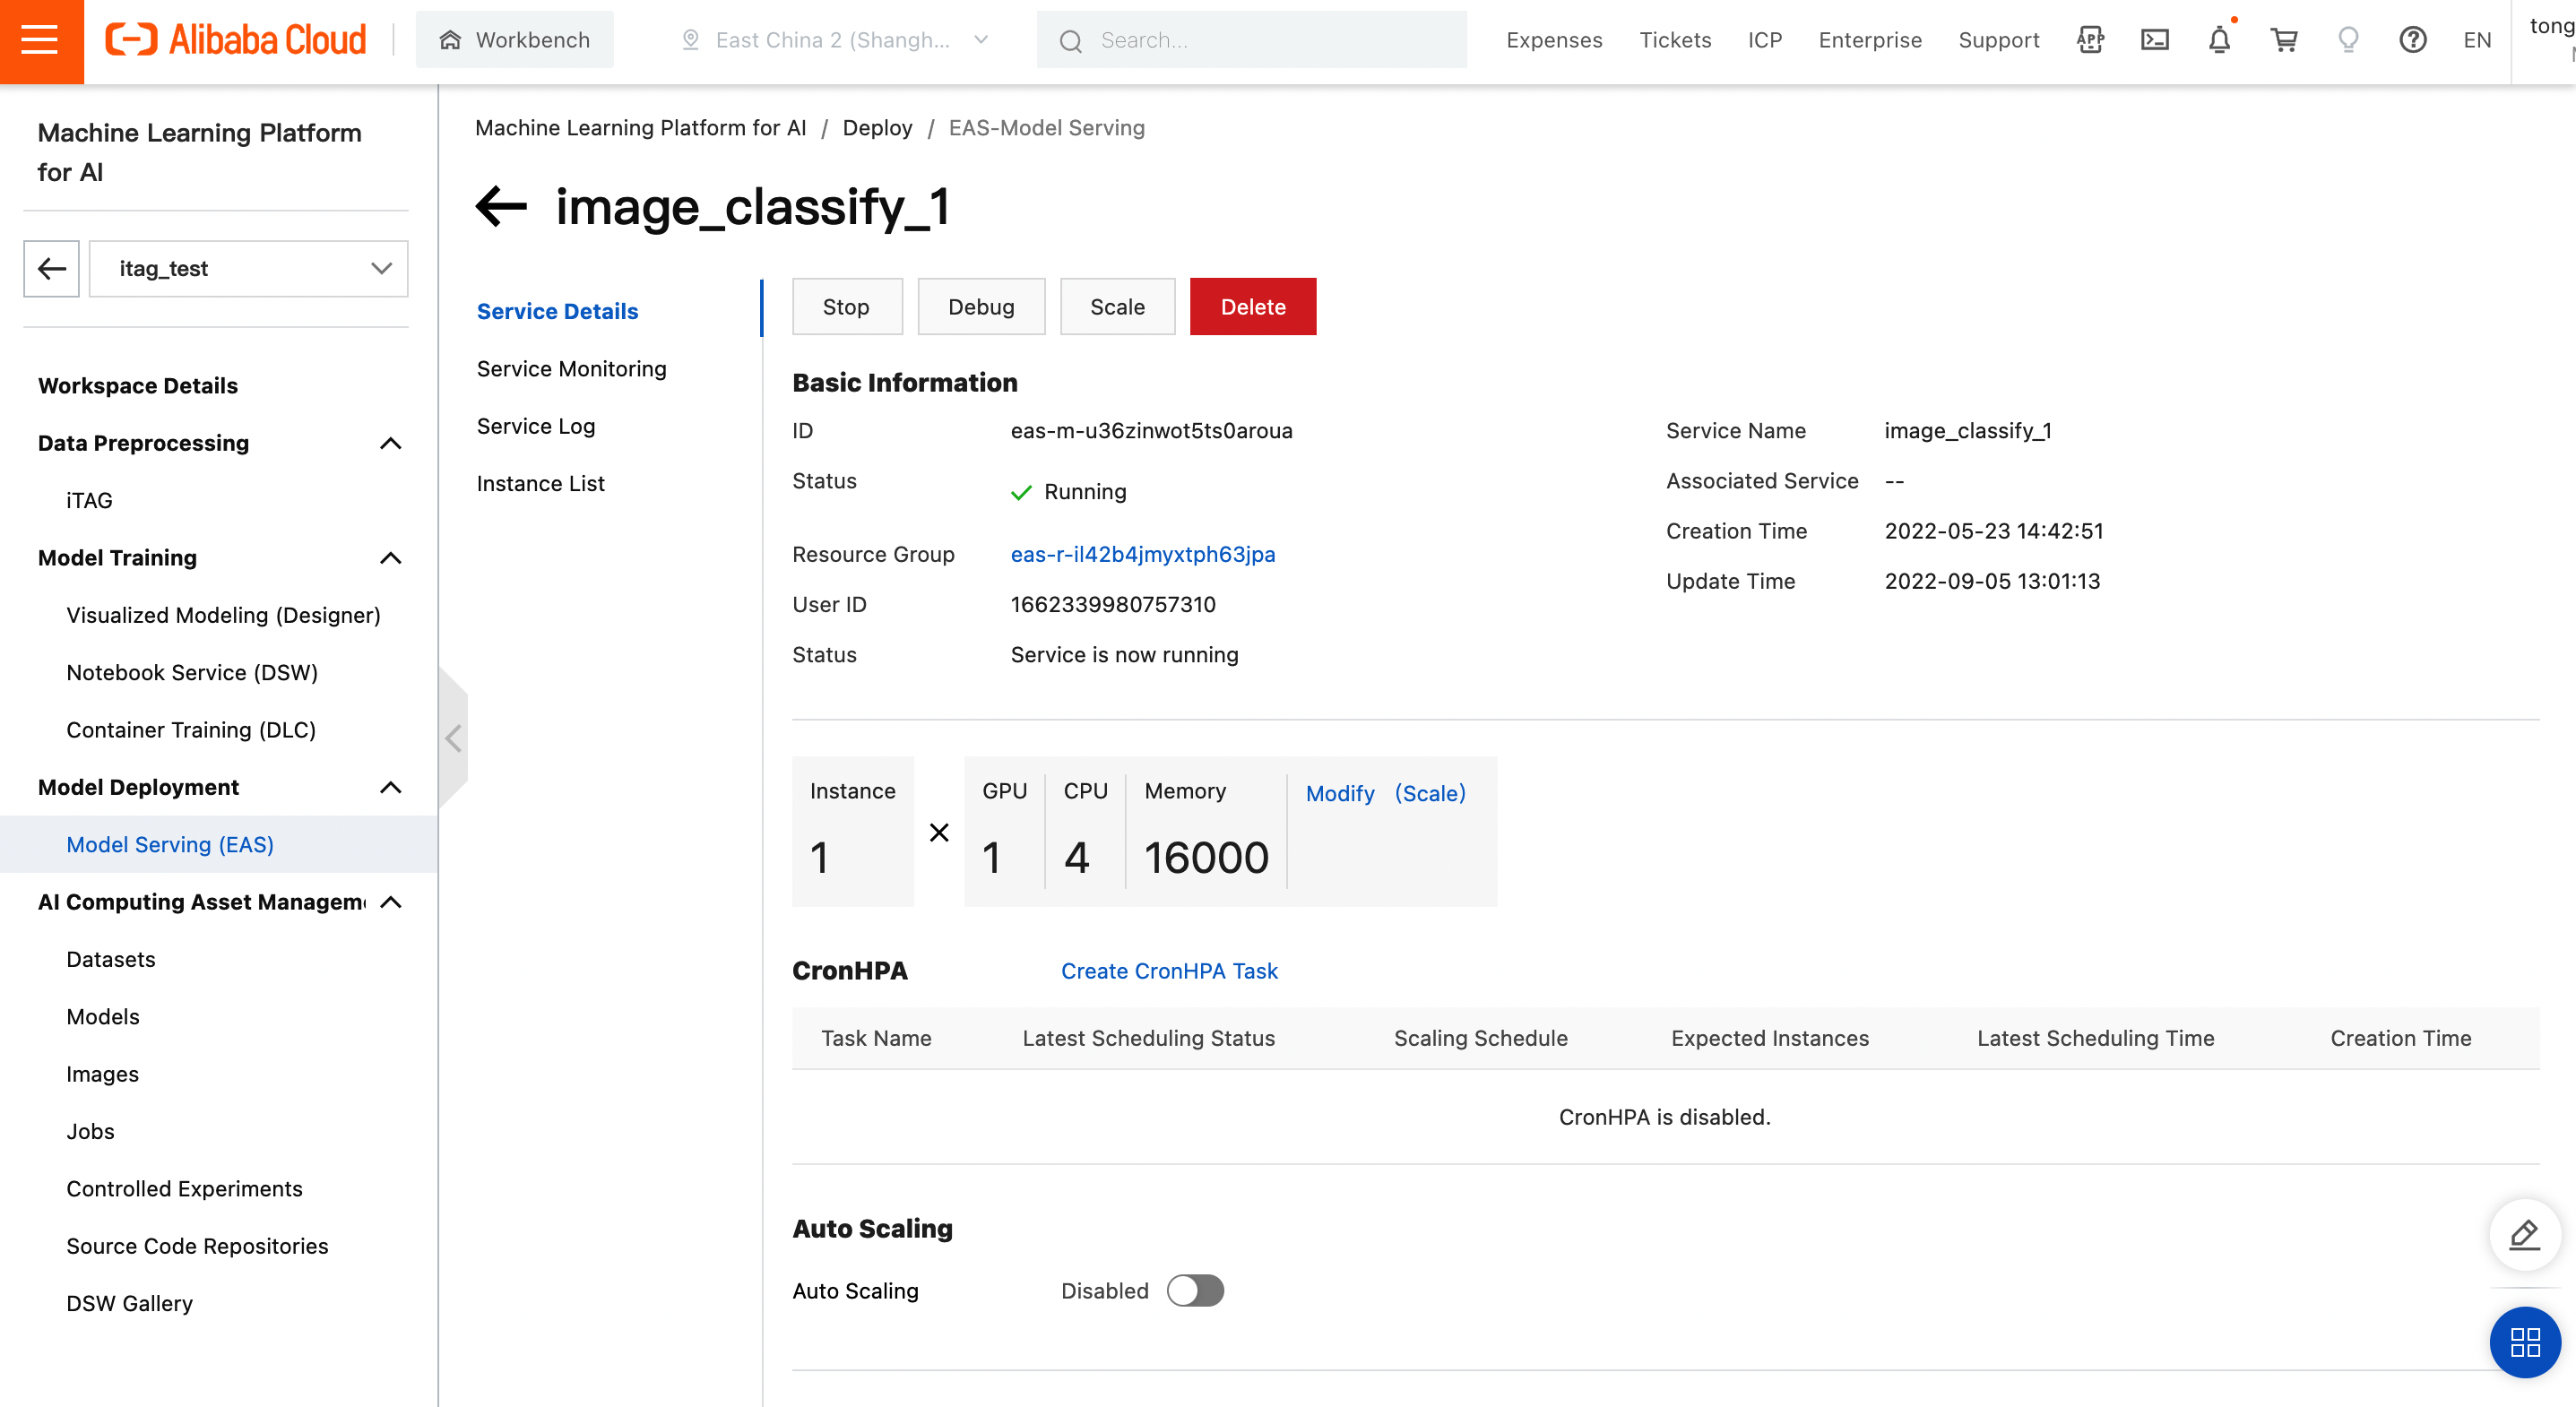The image size is (2576, 1407).
Task: Open the help question-mark icon
Action: pos(2413,40)
